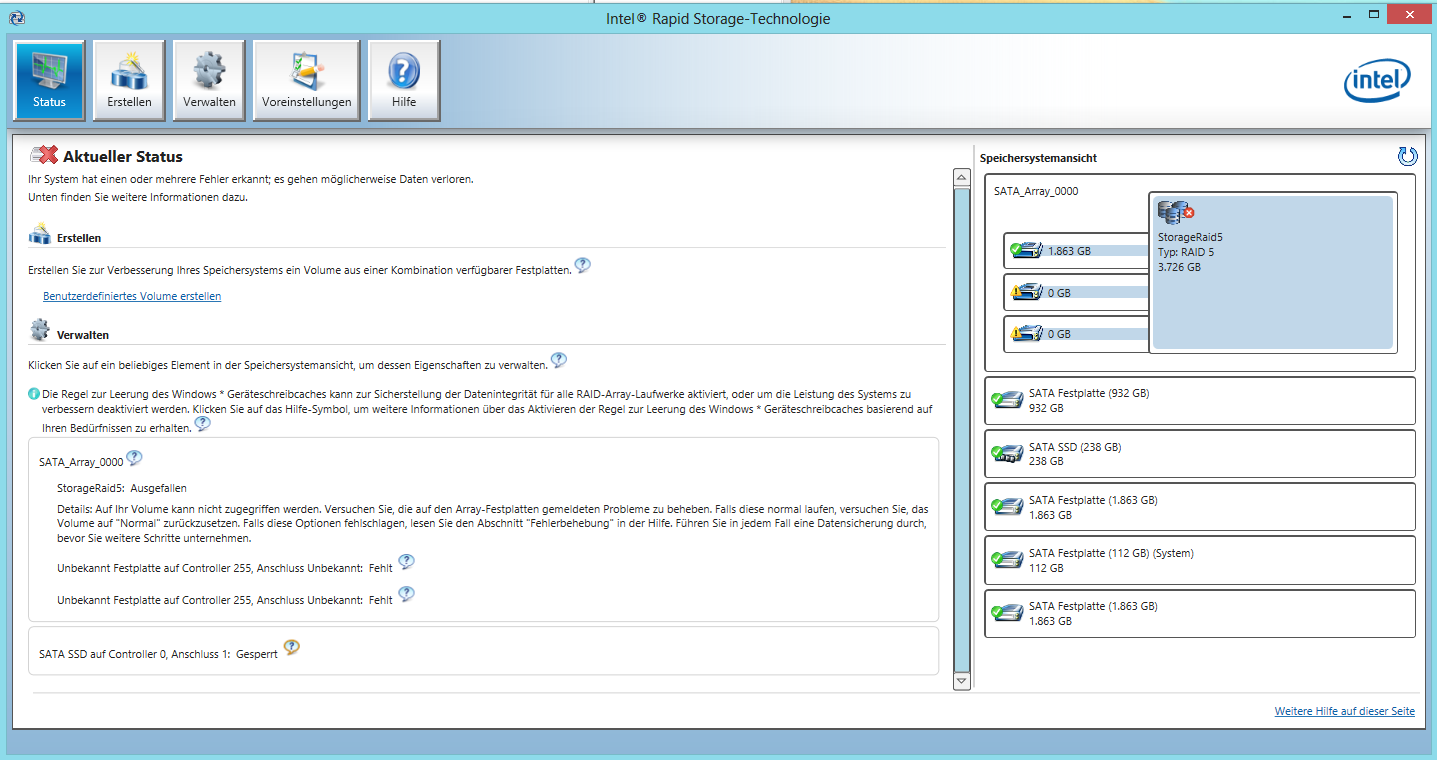
Task: Click Benutzerdefiniertes Volume erstellen link
Action: click(x=132, y=296)
